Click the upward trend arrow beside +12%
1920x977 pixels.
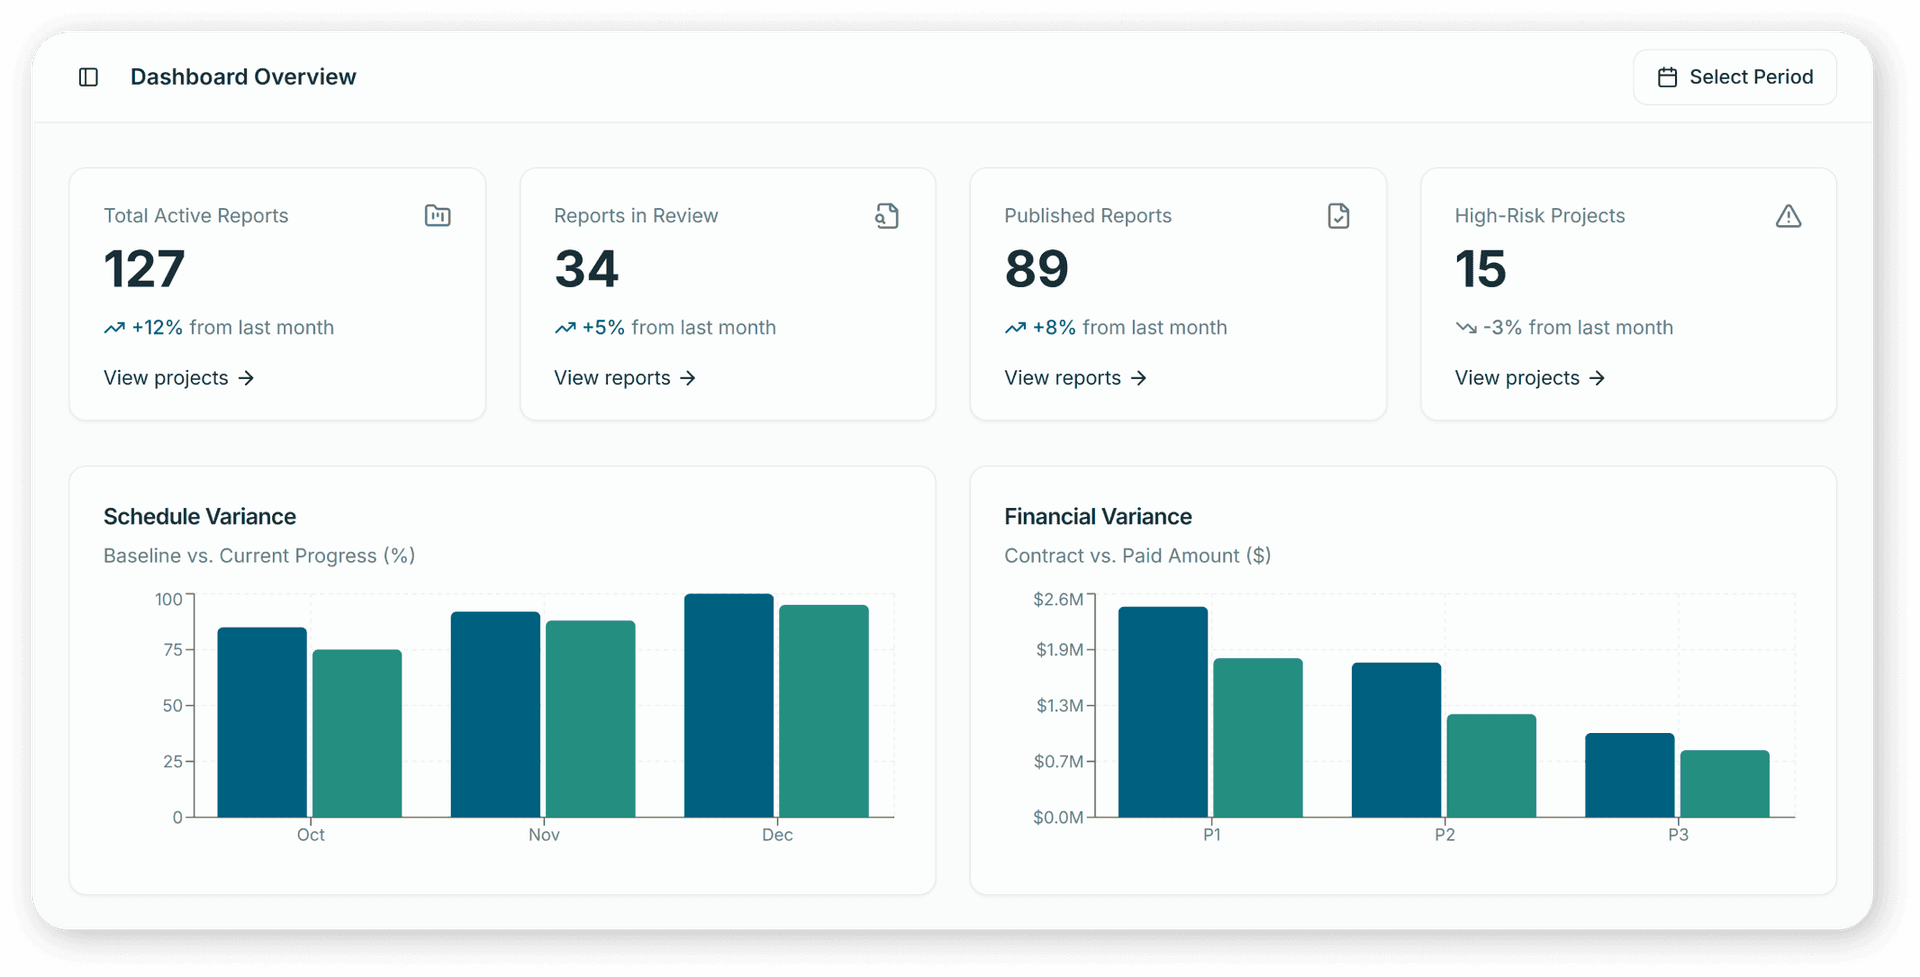tap(112, 327)
